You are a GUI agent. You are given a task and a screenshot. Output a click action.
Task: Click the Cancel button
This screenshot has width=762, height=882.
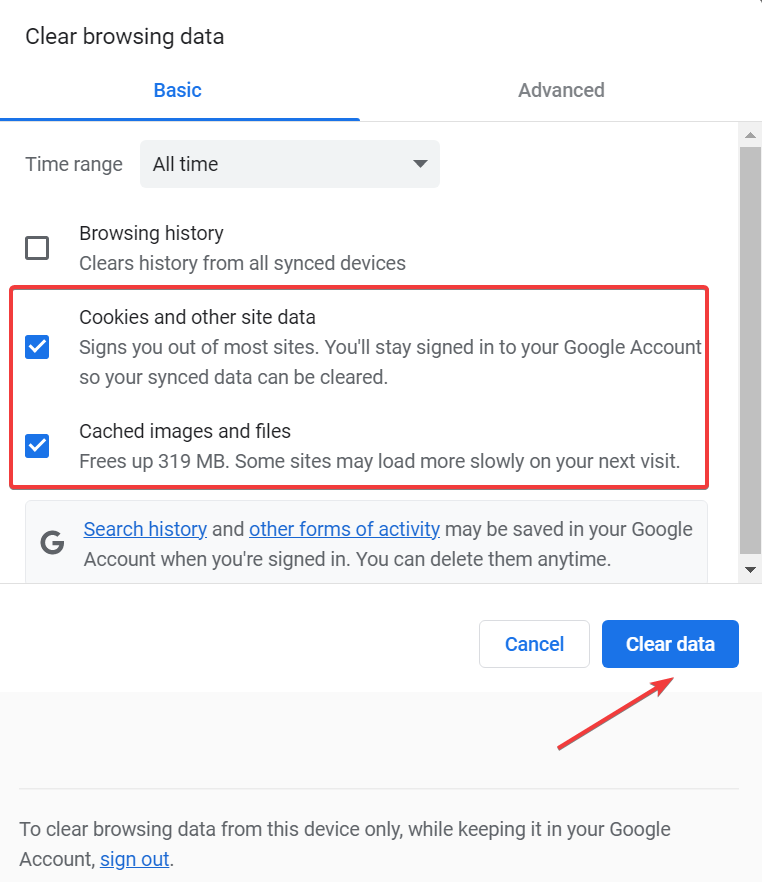coord(534,644)
